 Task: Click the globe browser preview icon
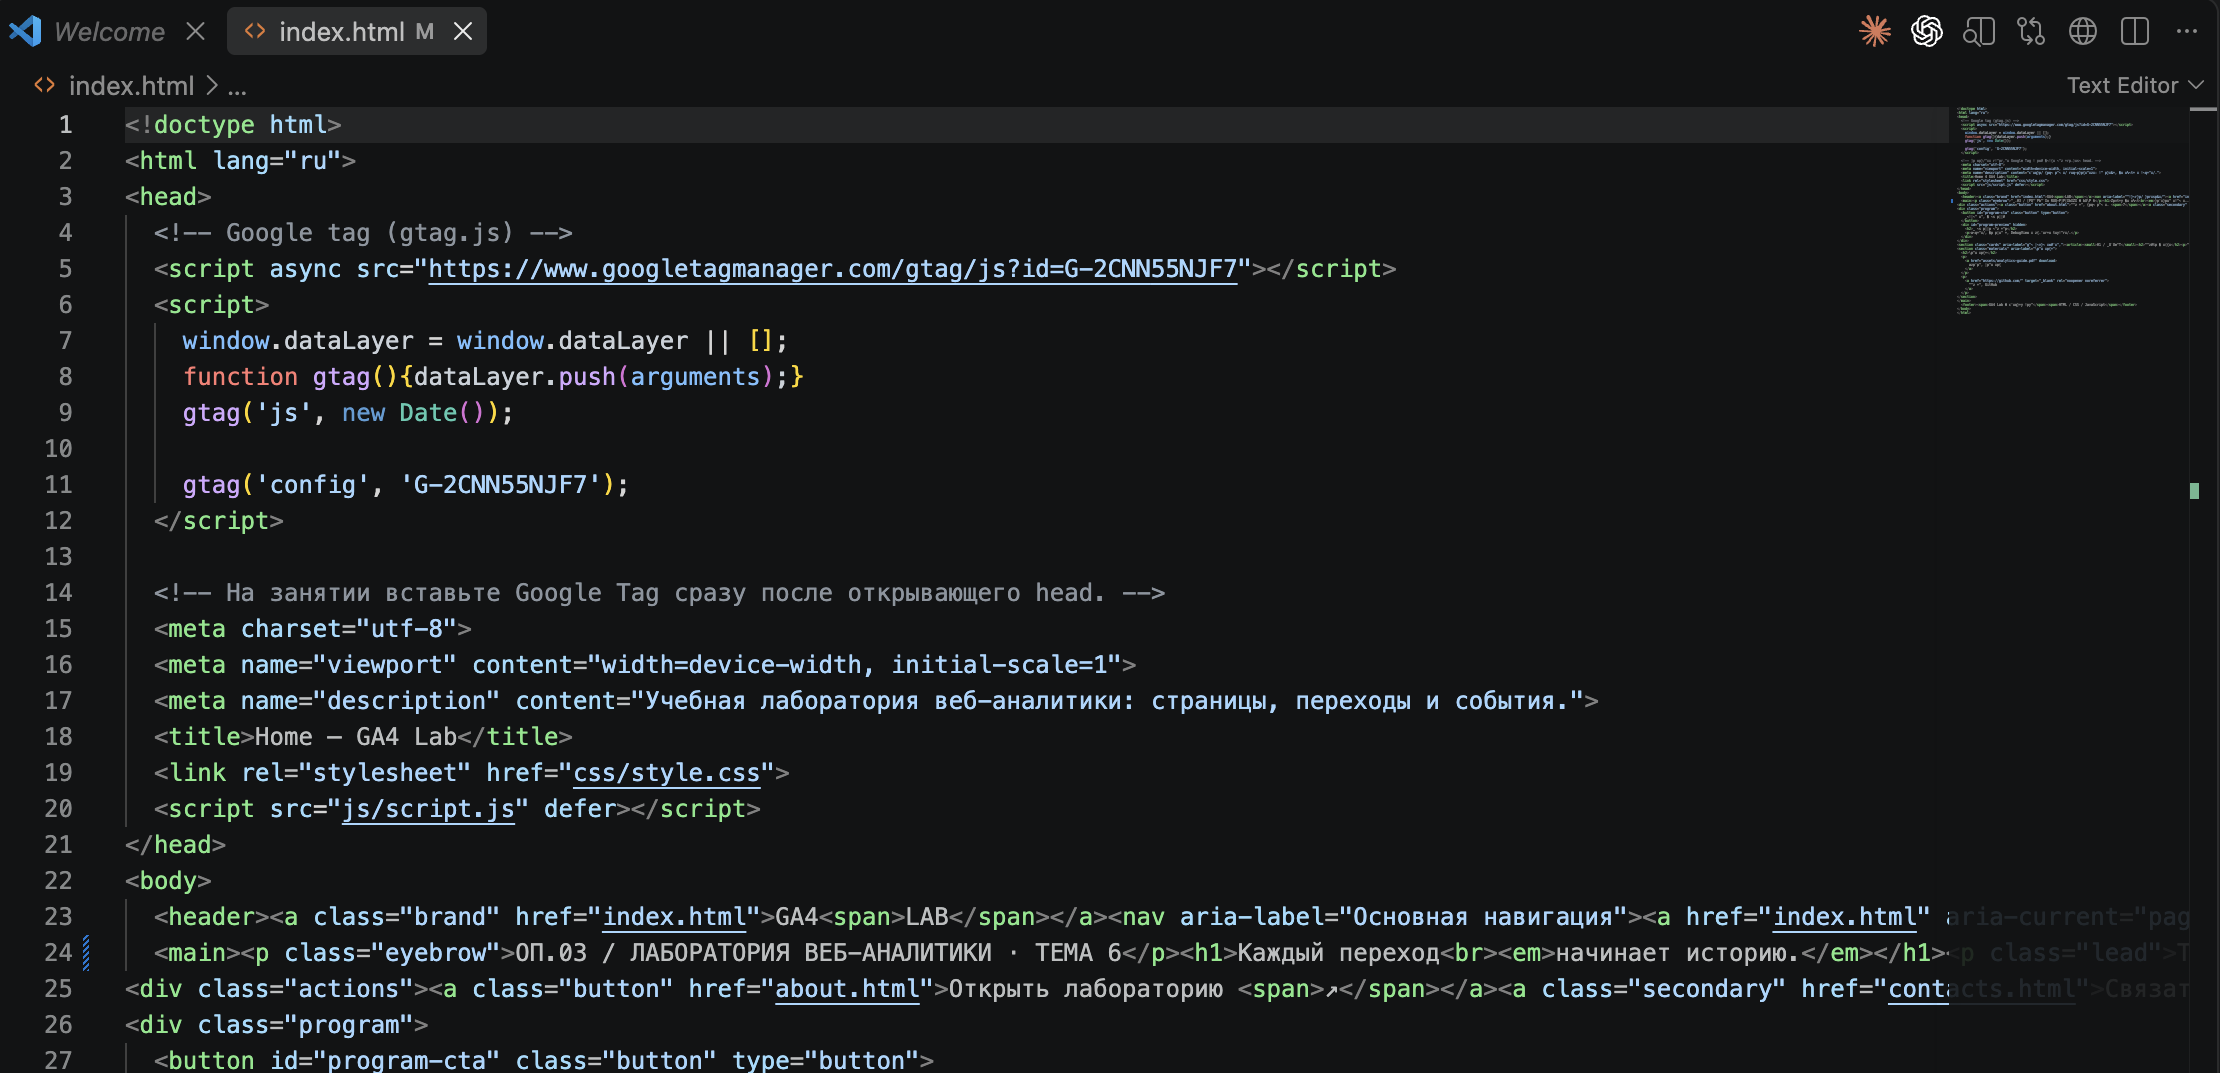tap(2083, 31)
